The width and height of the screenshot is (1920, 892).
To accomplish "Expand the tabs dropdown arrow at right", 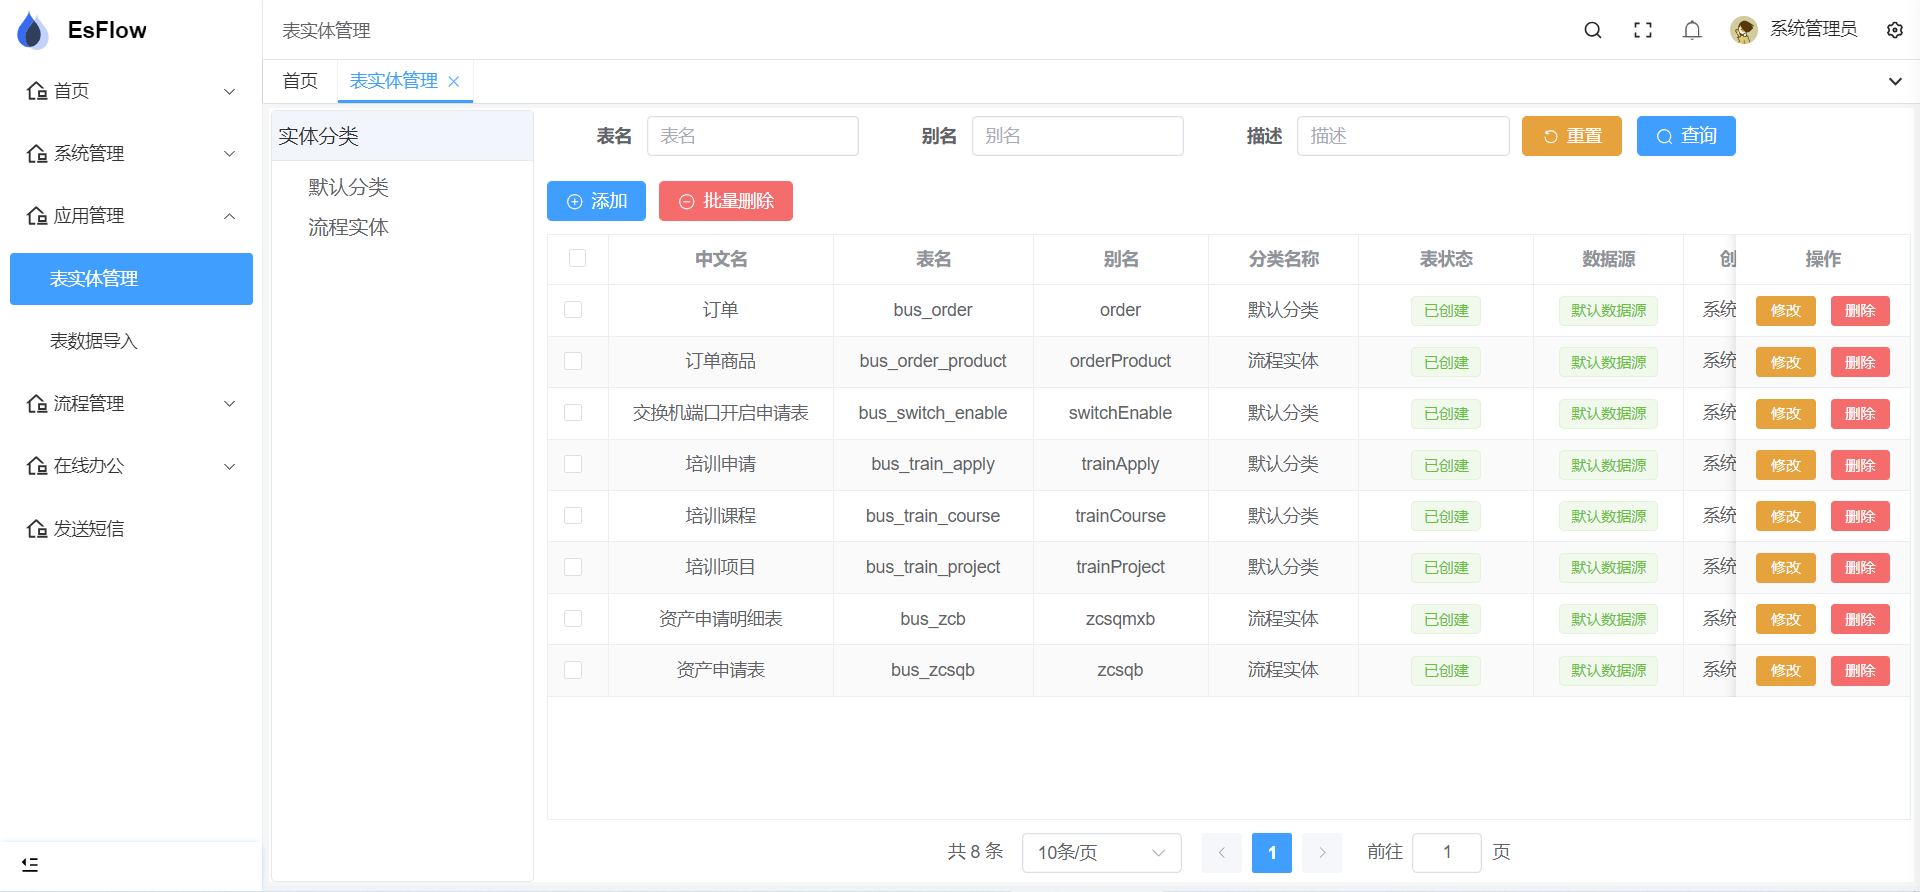I will pyautogui.click(x=1895, y=82).
